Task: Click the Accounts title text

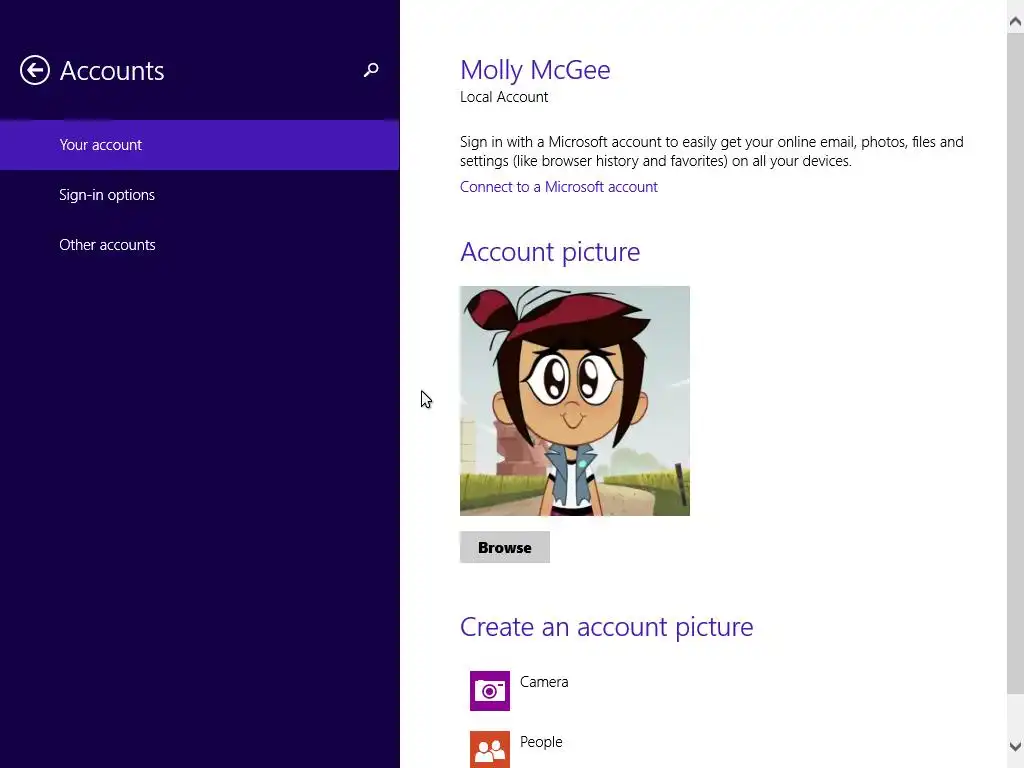Action: [112, 71]
